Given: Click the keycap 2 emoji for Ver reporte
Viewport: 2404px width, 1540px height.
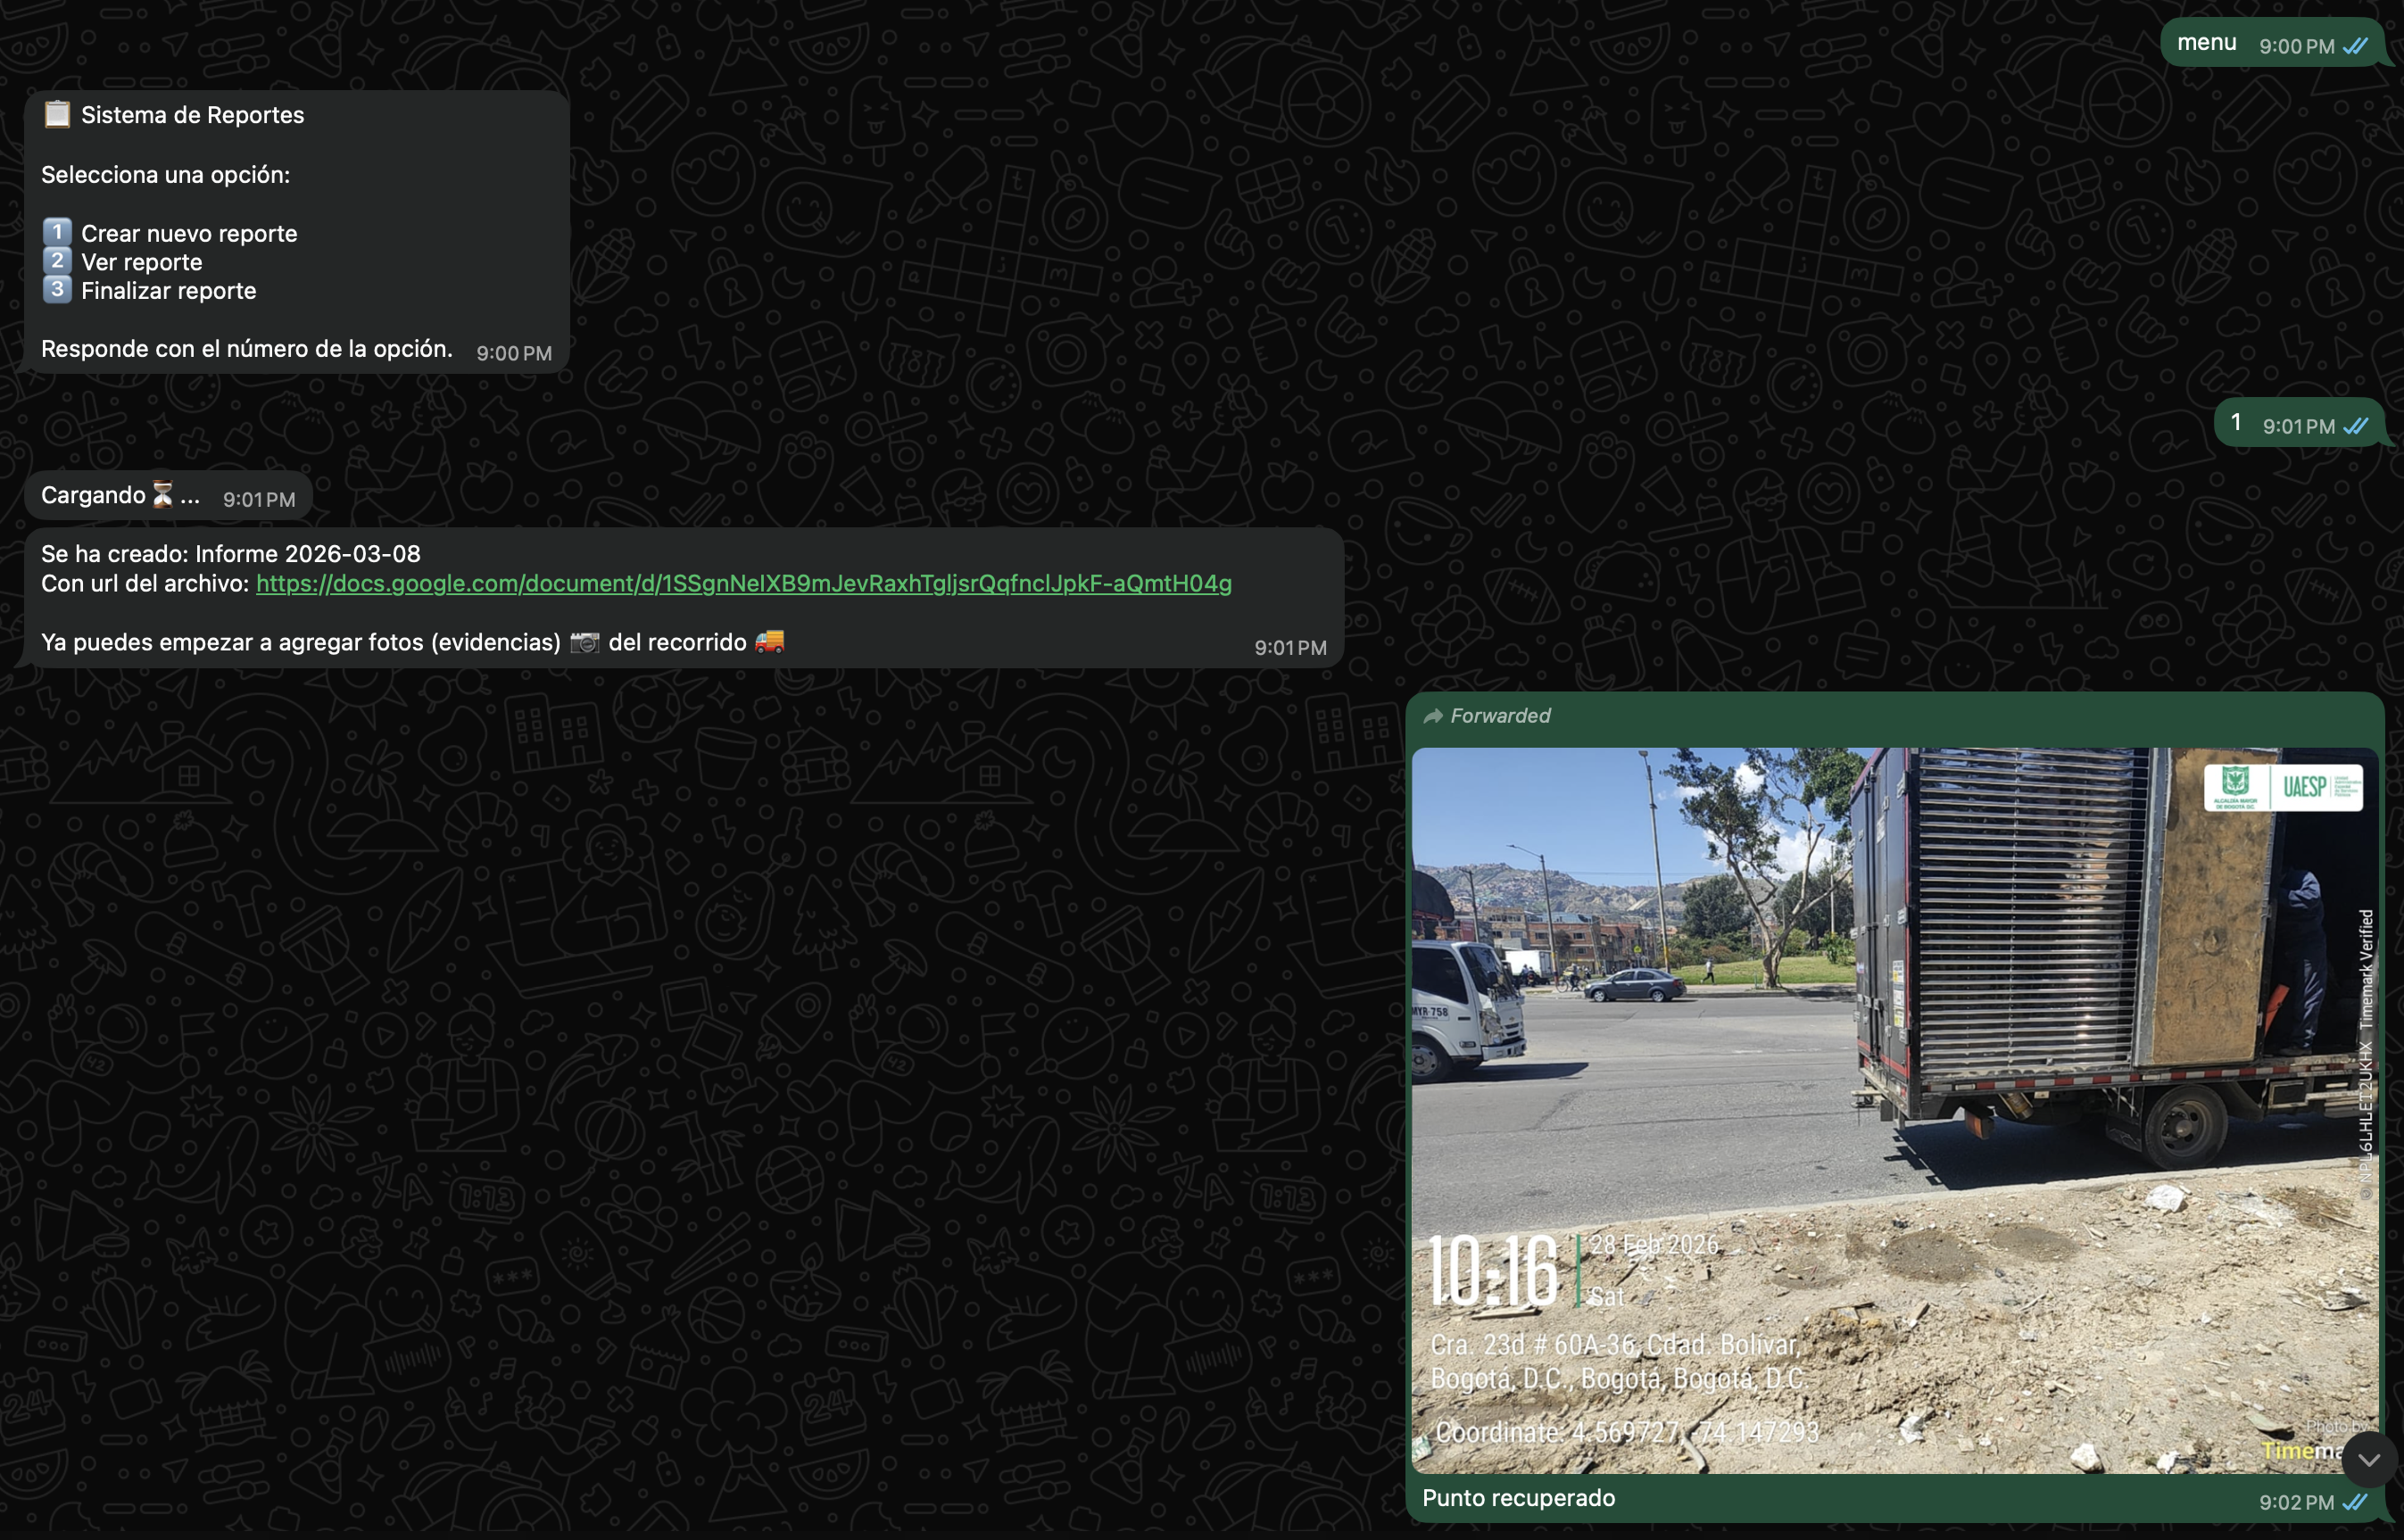Looking at the screenshot, I should pos(57,261).
